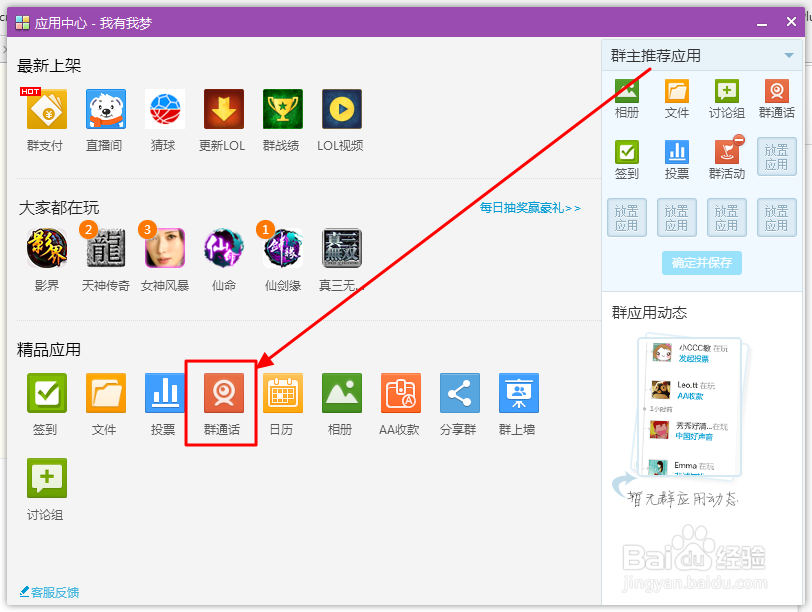Open 签到 in 精品应用 section
The image size is (812, 612).
pyautogui.click(x=47, y=392)
